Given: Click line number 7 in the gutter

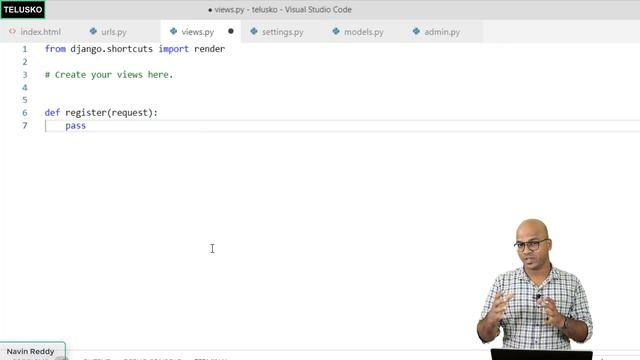Looking at the screenshot, I should 25,125.
